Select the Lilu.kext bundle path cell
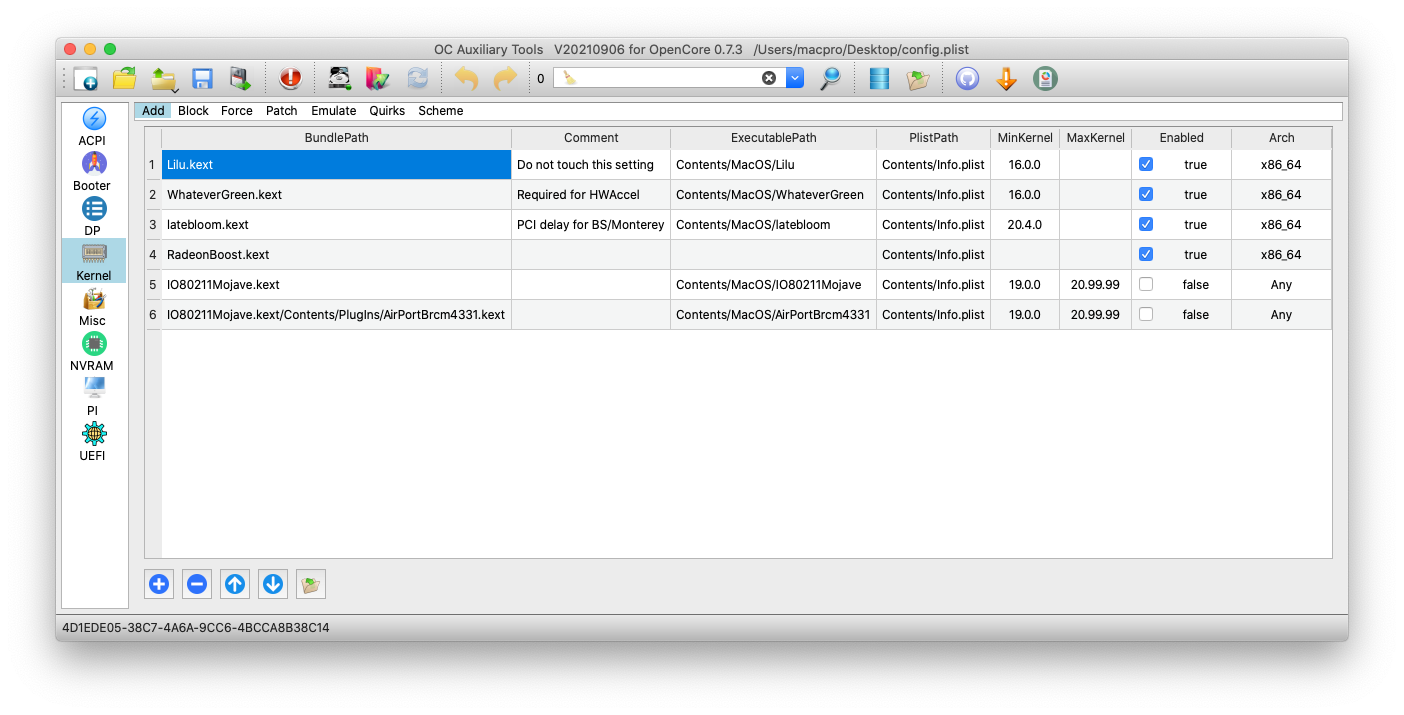The image size is (1404, 715). pos(337,164)
